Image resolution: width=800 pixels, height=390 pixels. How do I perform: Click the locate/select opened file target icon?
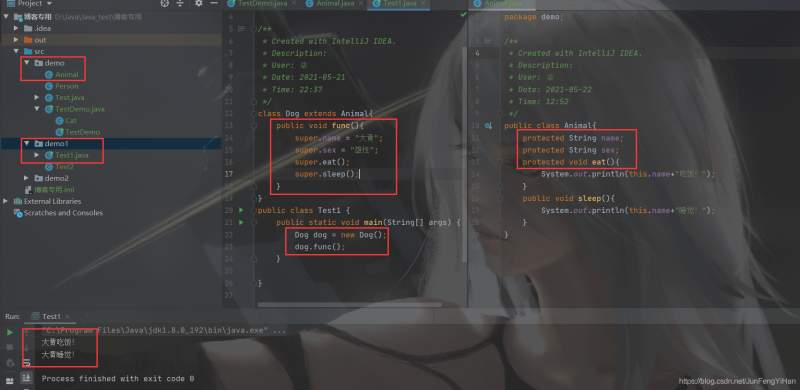[164, 3]
